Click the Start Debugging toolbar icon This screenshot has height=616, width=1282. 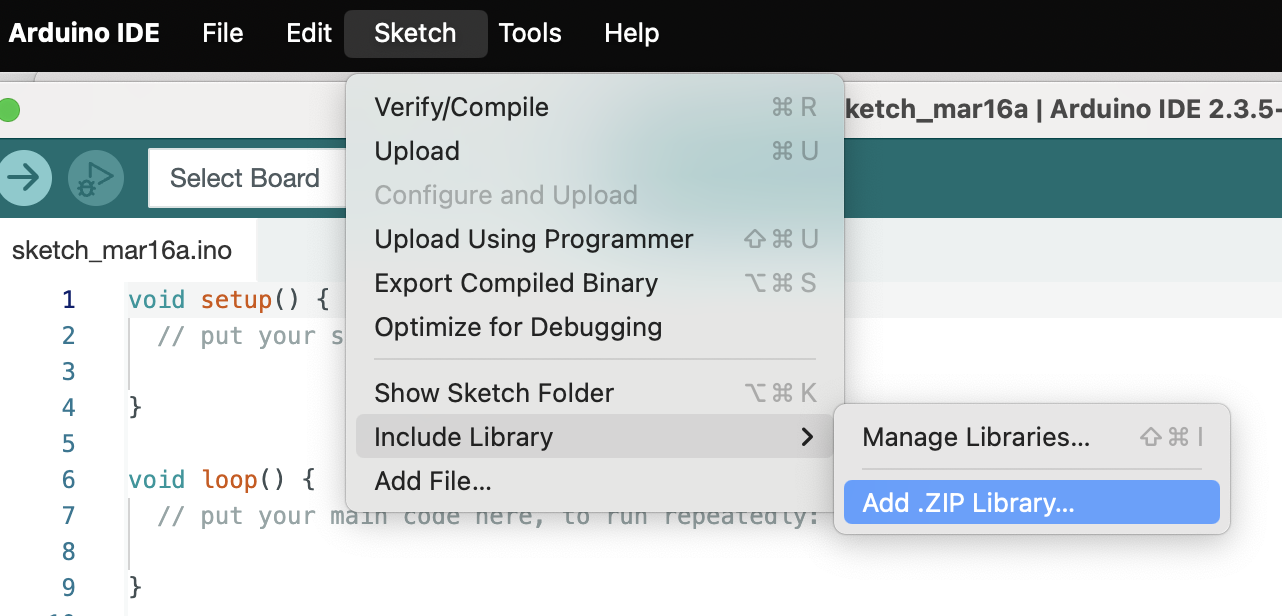(95, 178)
